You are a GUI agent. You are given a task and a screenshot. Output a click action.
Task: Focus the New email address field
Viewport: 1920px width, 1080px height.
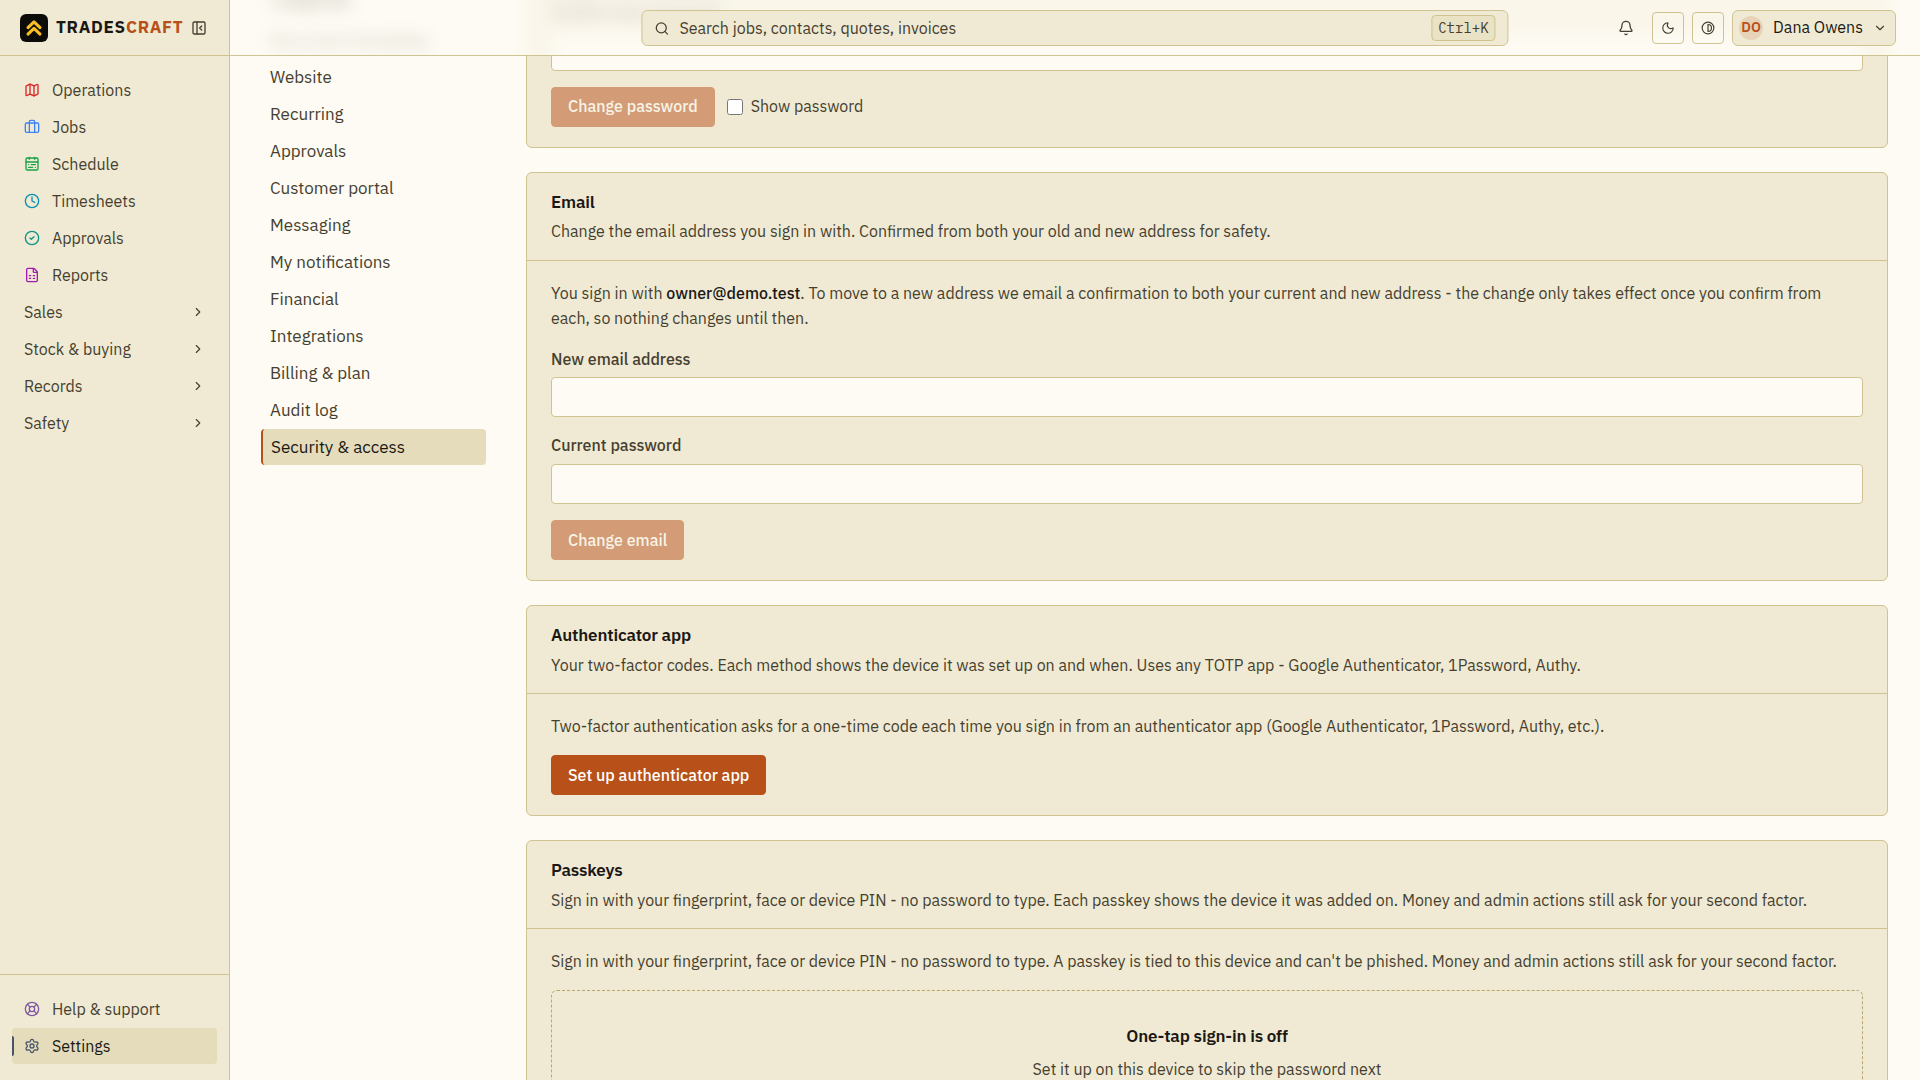click(1206, 397)
